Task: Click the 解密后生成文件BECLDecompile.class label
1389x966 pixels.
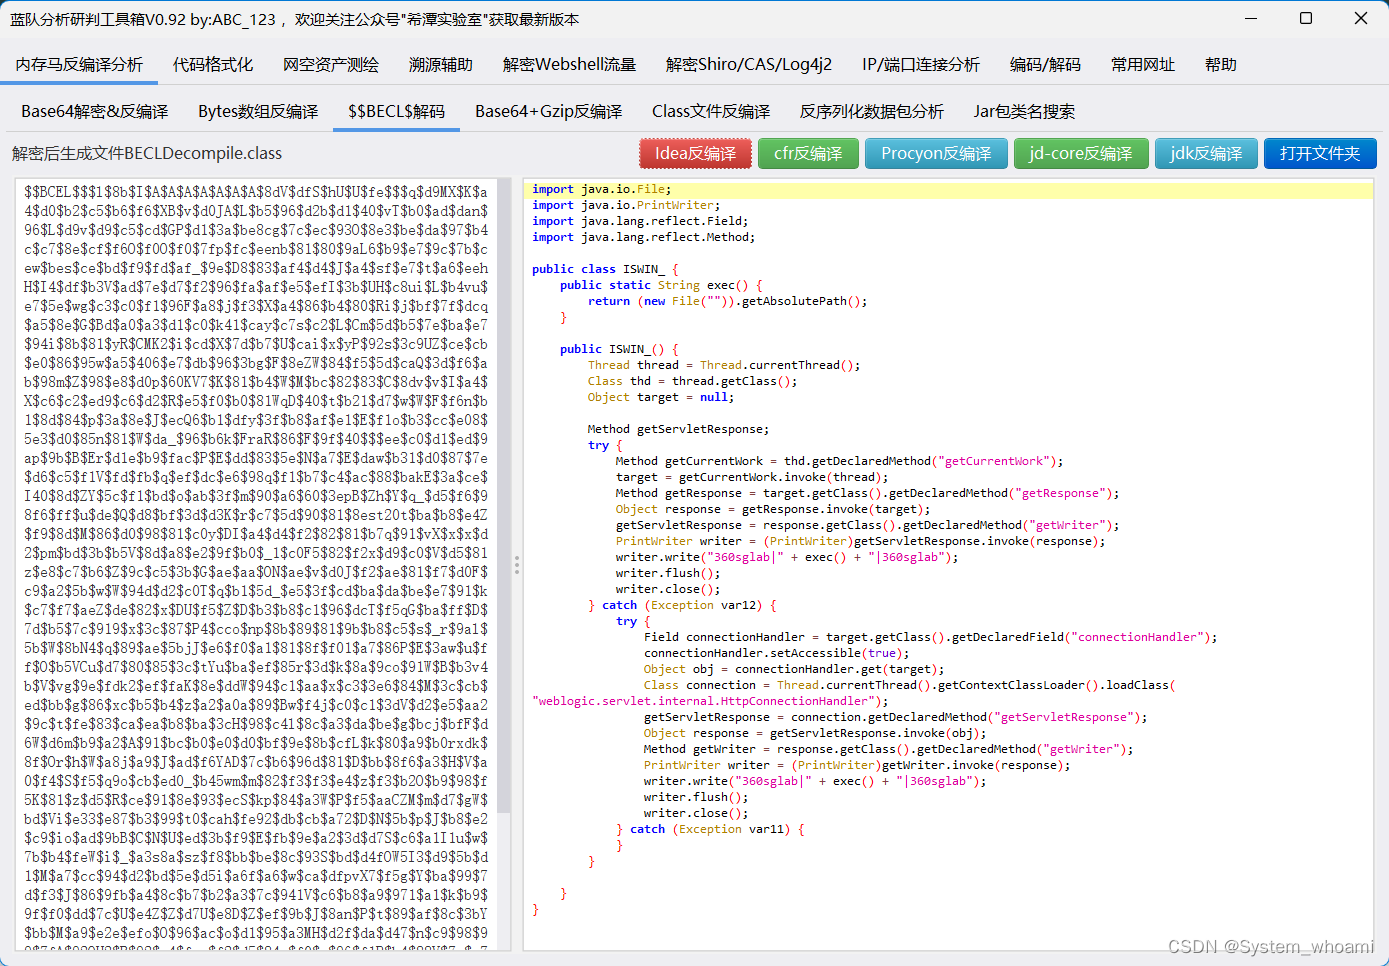Action: pyautogui.click(x=147, y=153)
